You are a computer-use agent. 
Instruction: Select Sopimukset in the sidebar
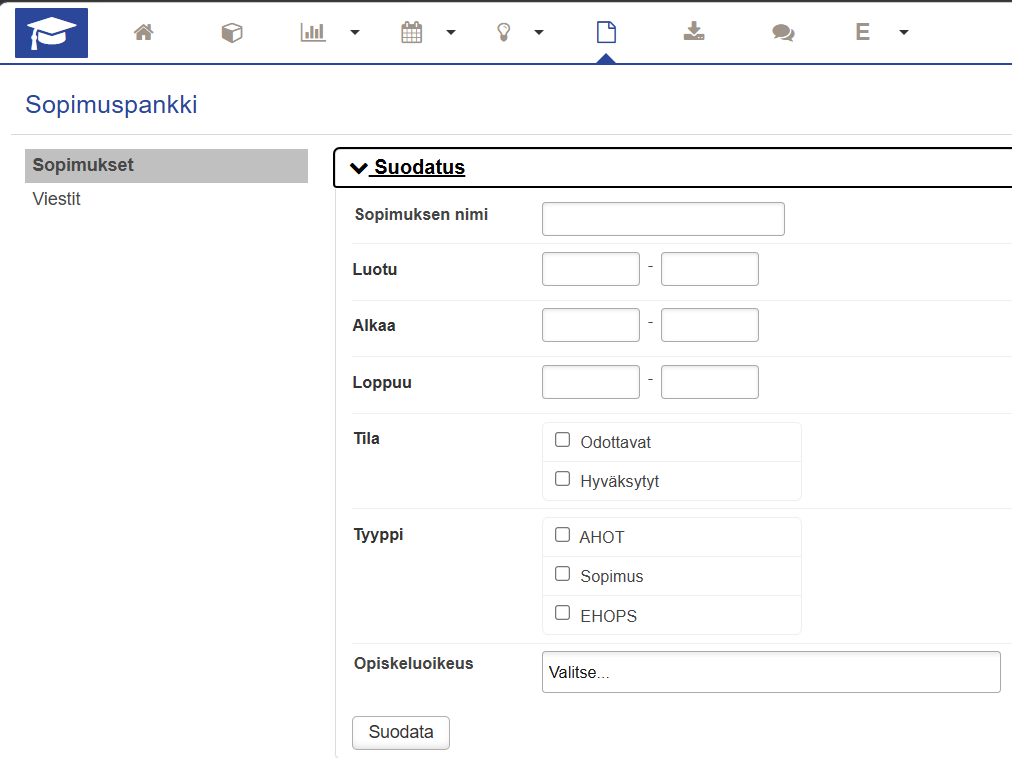click(x=167, y=166)
